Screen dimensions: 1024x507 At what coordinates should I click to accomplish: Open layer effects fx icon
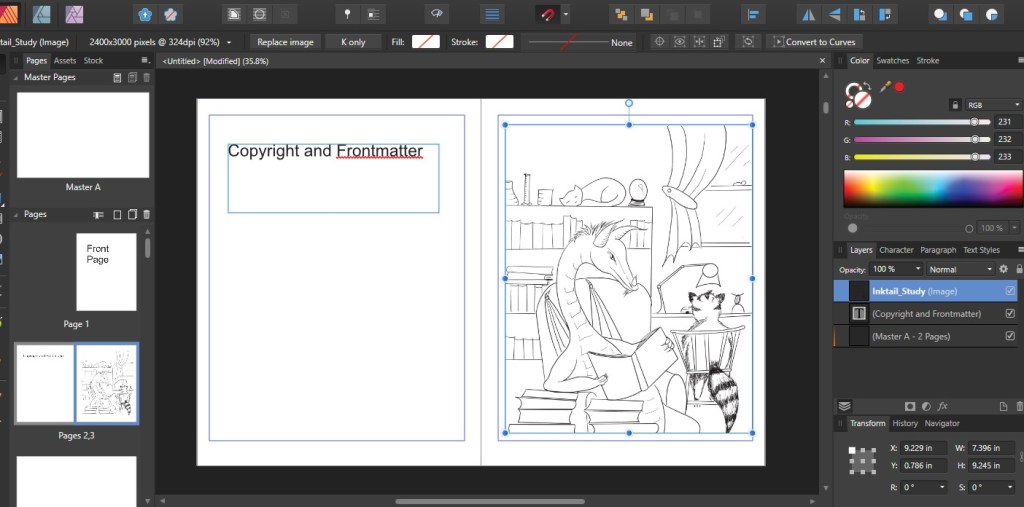(942, 406)
